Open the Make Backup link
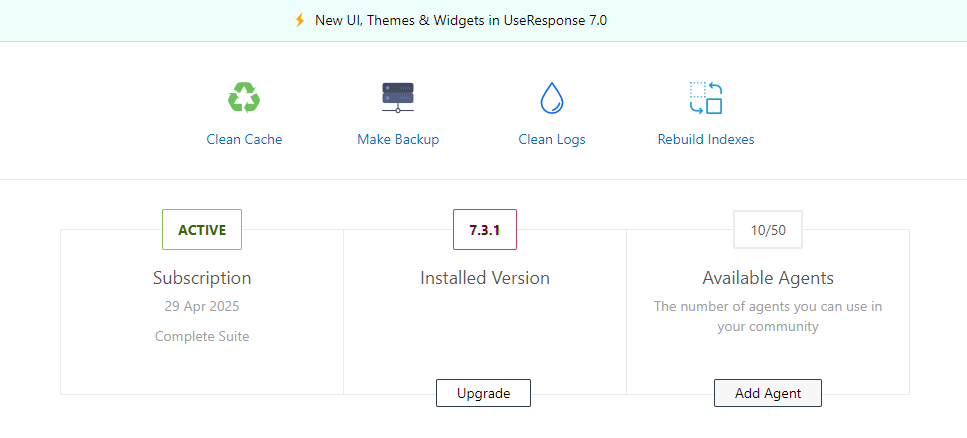The width and height of the screenshot is (967, 438). pos(398,139)
